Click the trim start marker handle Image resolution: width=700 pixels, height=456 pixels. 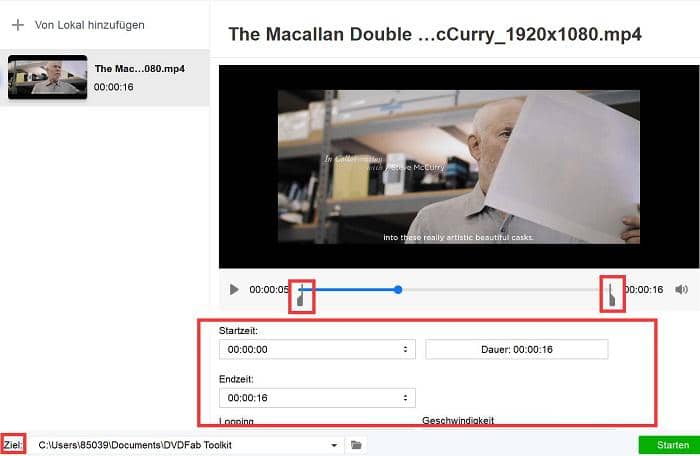coord(301,296)
